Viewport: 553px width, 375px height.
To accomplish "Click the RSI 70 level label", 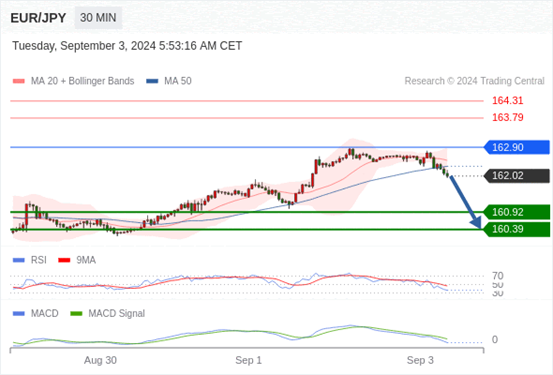I will click(x=498, y=276).
